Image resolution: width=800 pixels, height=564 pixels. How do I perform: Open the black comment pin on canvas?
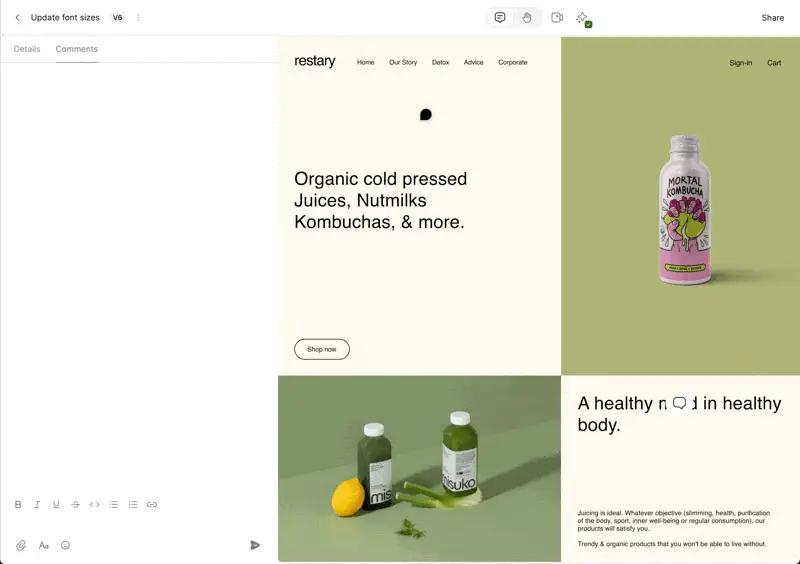point(426,115)
